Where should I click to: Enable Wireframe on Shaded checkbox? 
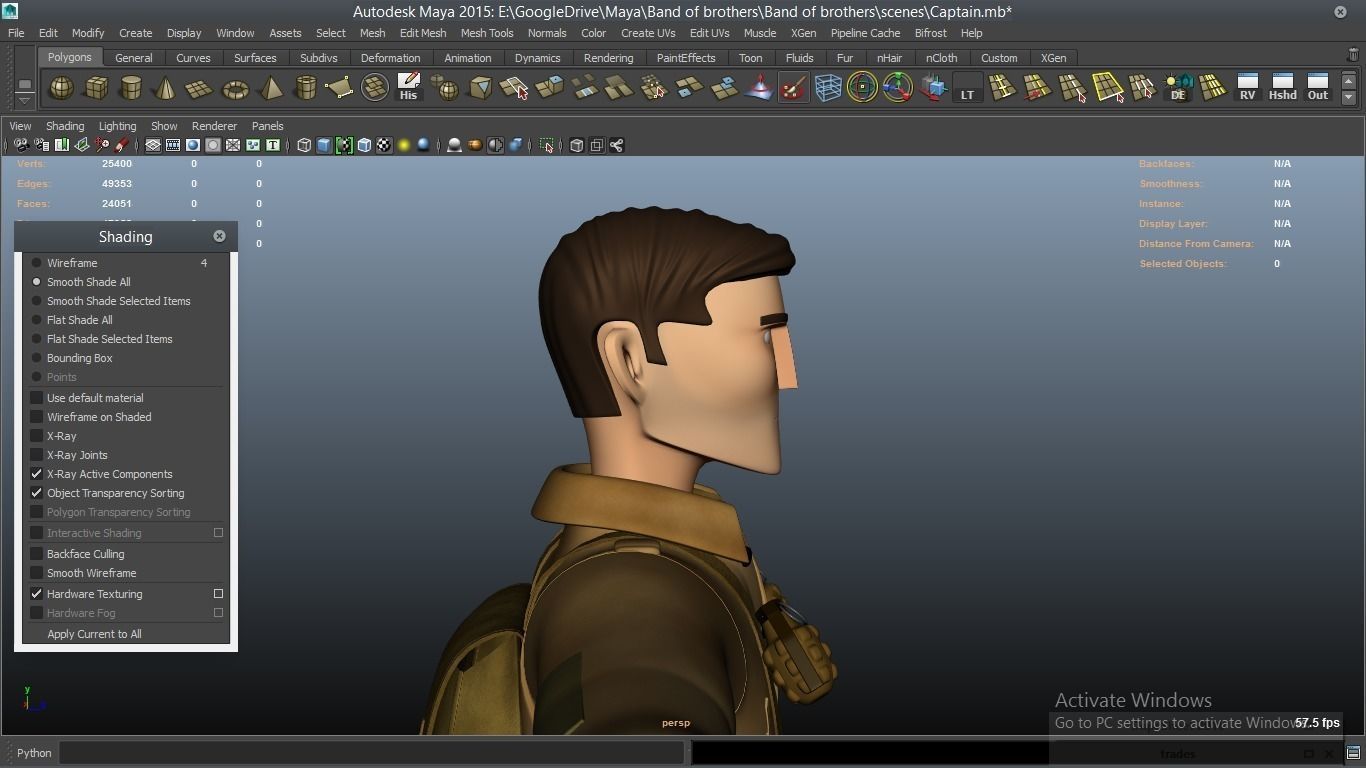[37, 417]
